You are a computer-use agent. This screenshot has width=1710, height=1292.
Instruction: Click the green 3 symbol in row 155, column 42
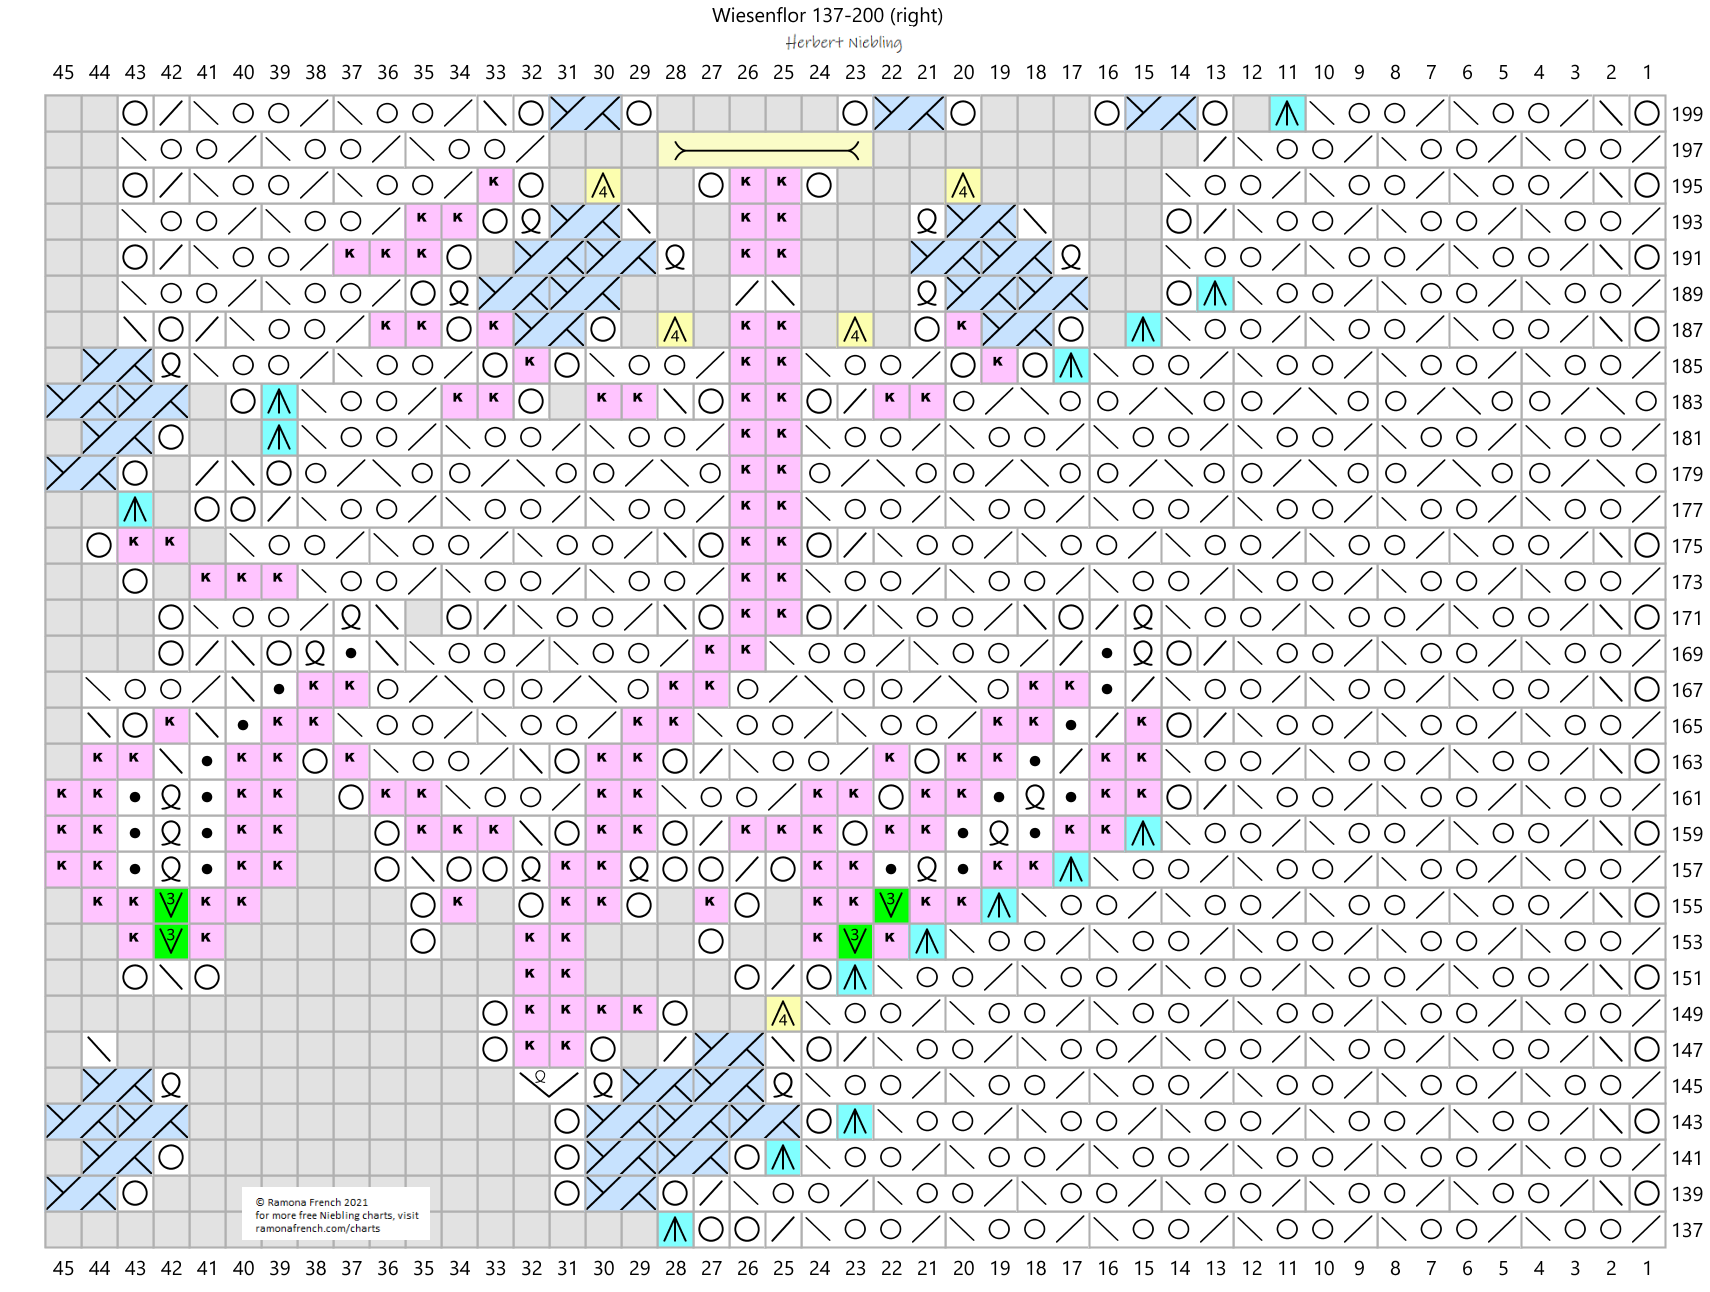click(171, 906)
